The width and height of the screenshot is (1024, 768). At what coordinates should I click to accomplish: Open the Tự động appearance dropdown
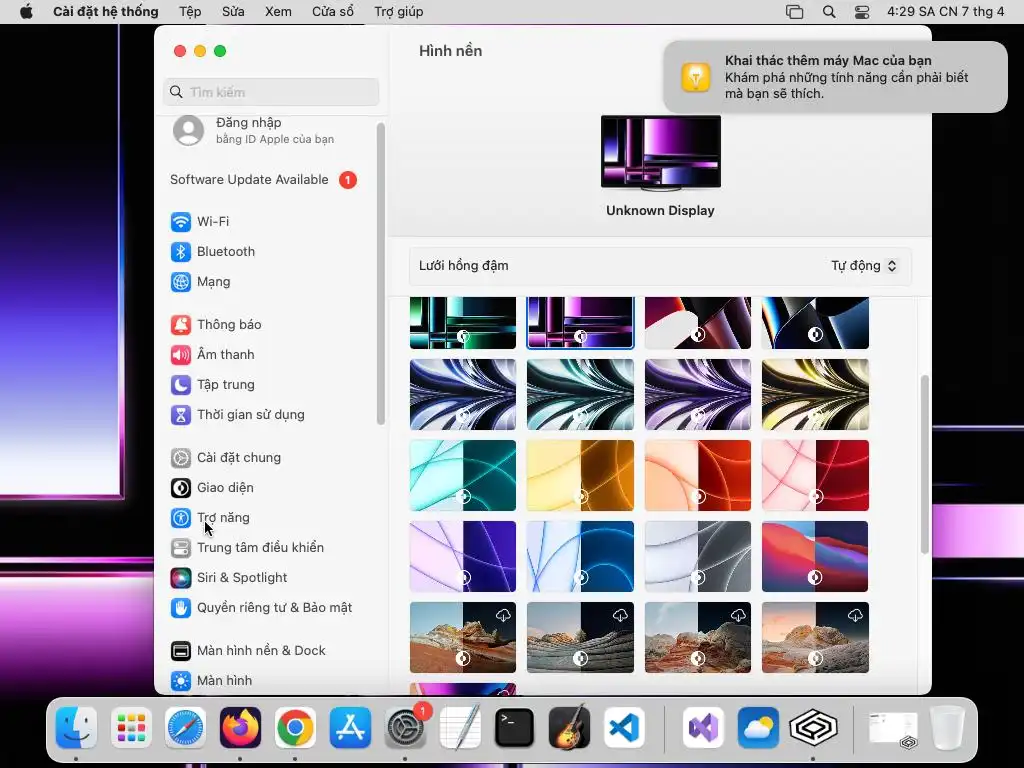coord(863,266)
